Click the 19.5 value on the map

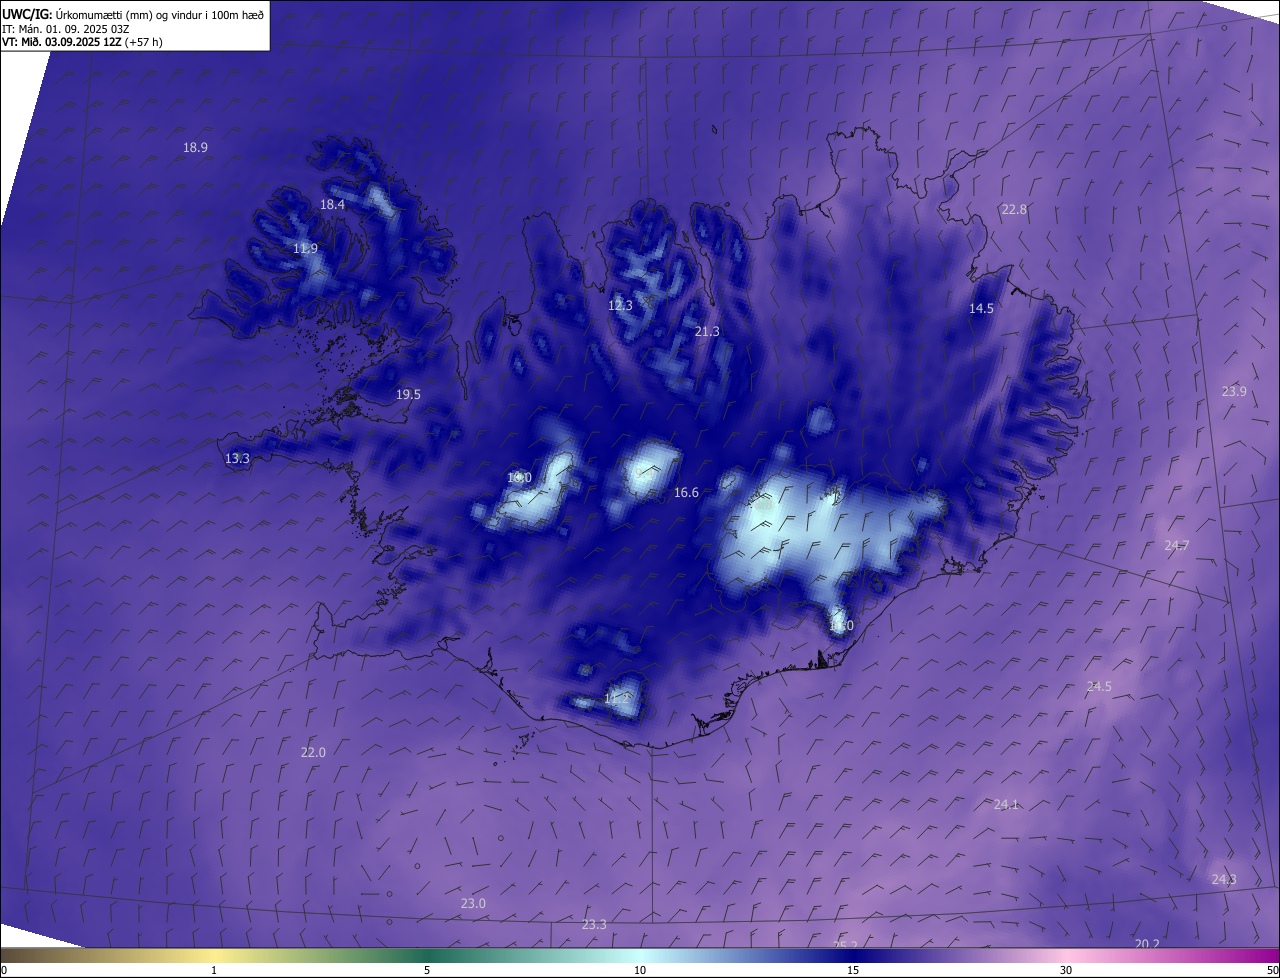pyautogui.click(x=408, y=394)
